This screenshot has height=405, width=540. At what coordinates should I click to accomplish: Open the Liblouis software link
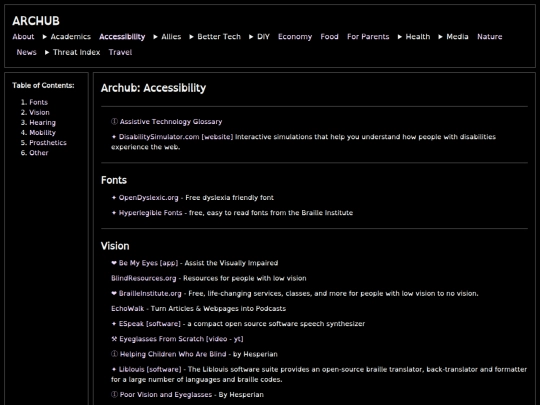click(150, 370)
